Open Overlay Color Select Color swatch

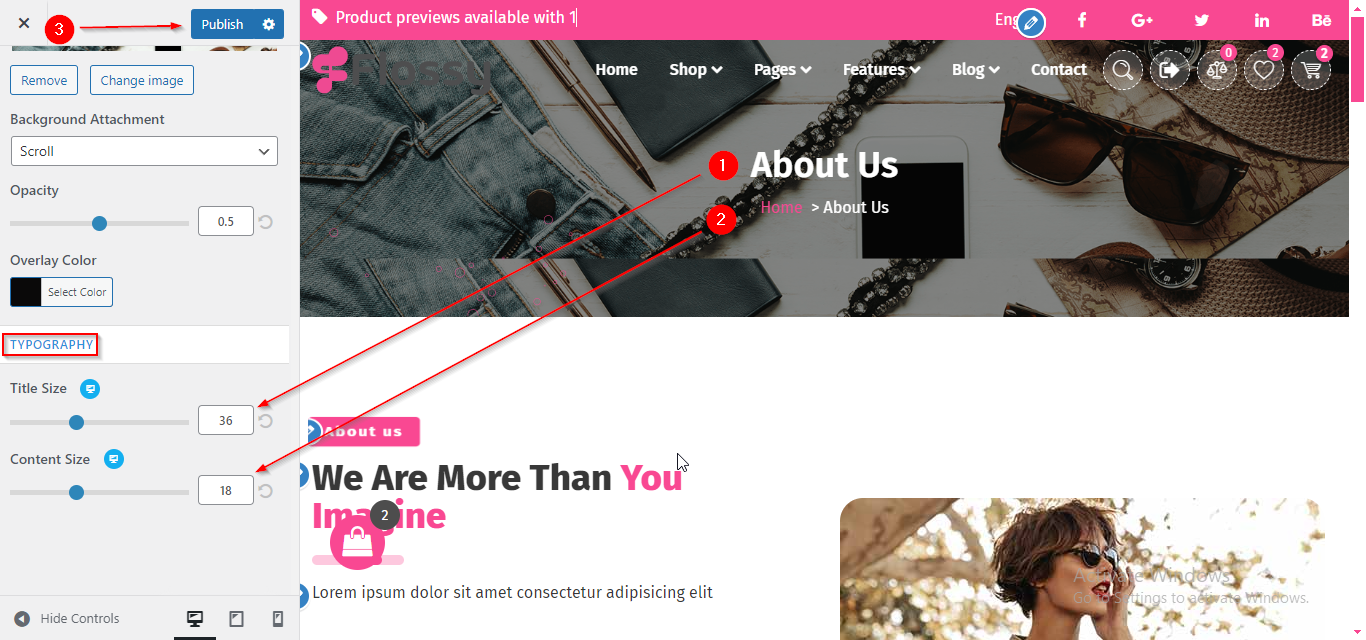click(61, 292)
